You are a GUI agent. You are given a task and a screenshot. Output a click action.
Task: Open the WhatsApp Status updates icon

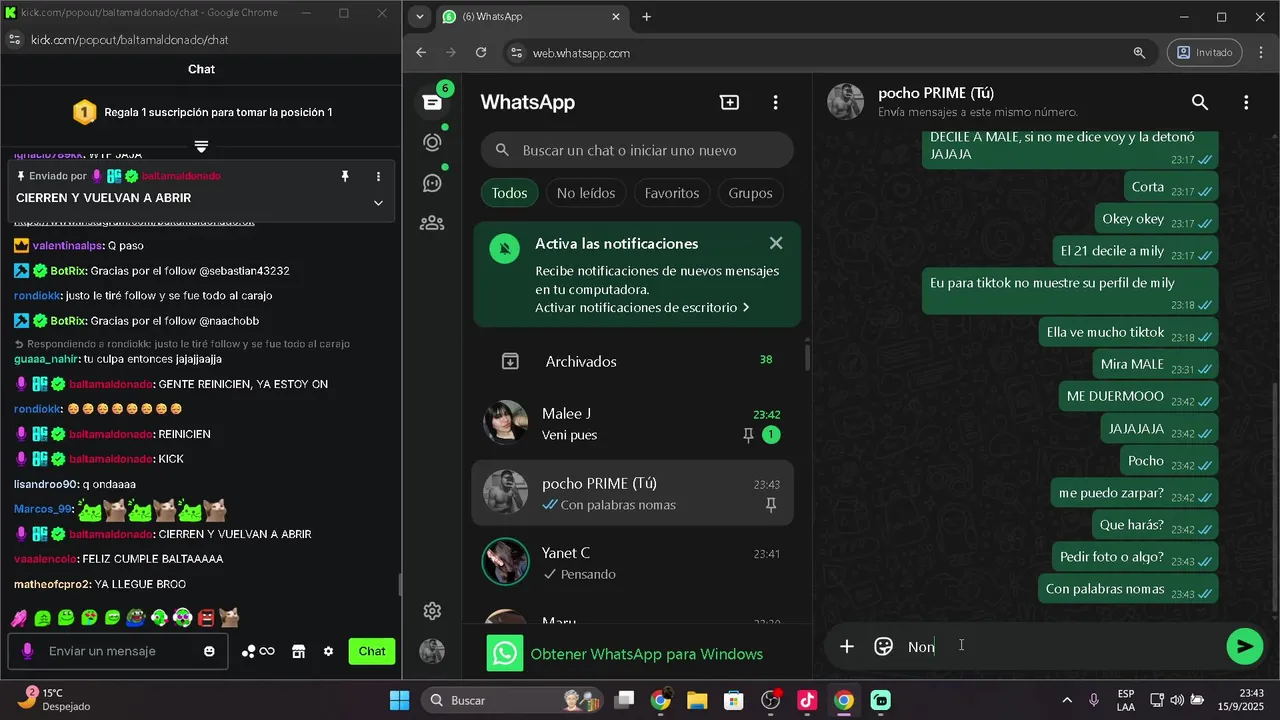point(432,142)
